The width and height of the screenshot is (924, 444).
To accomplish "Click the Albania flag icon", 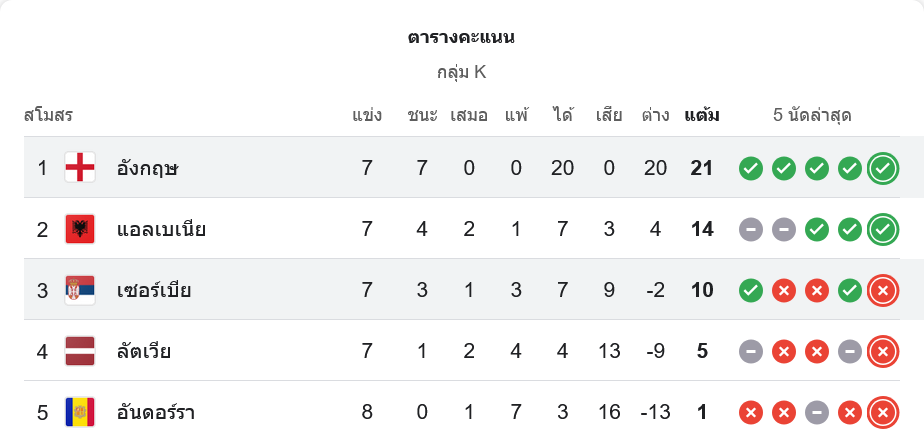I will (80, 229).
